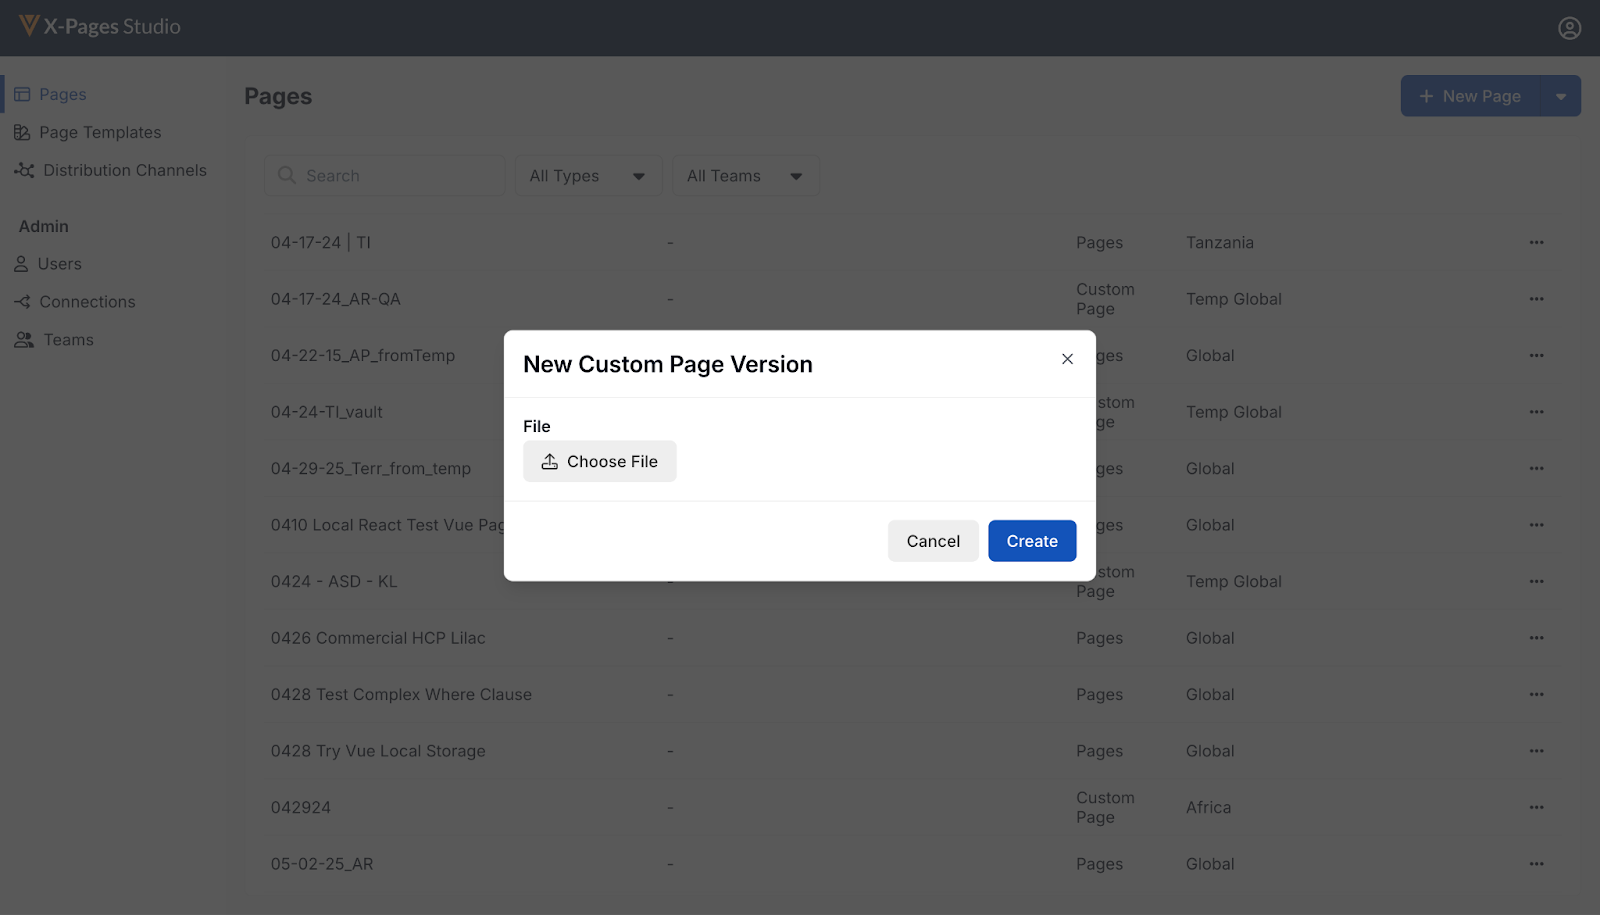Click the user profile icon

pyautogui.click(x=1569, y=28)
